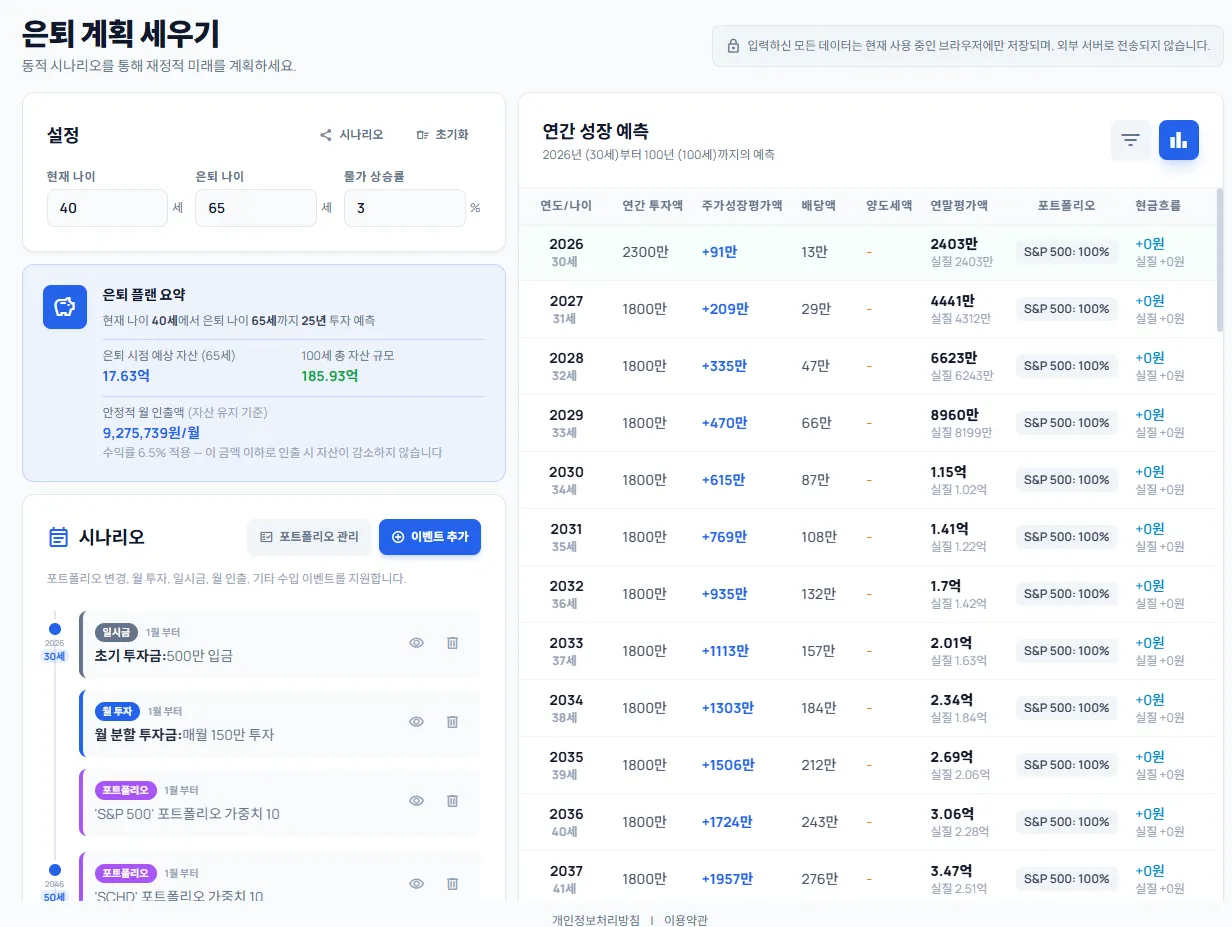This screenshot has height=927, width=1232.
Task: Click the 양도세액 column header
Action: tap(889, 206)
